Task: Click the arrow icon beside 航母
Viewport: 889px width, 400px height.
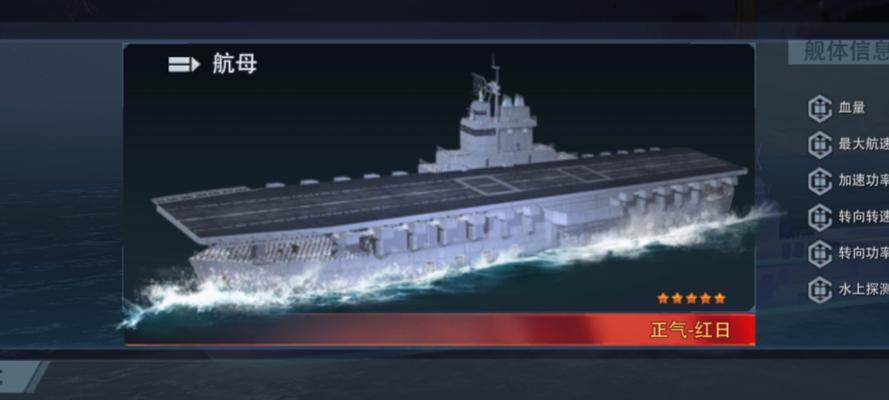Action: pos(184,65)
